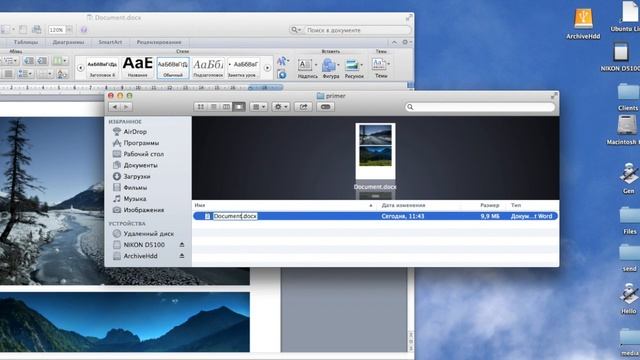Switch Finder to list view
The height and width of the screenshot is (360, 640).
pos(213,107)
